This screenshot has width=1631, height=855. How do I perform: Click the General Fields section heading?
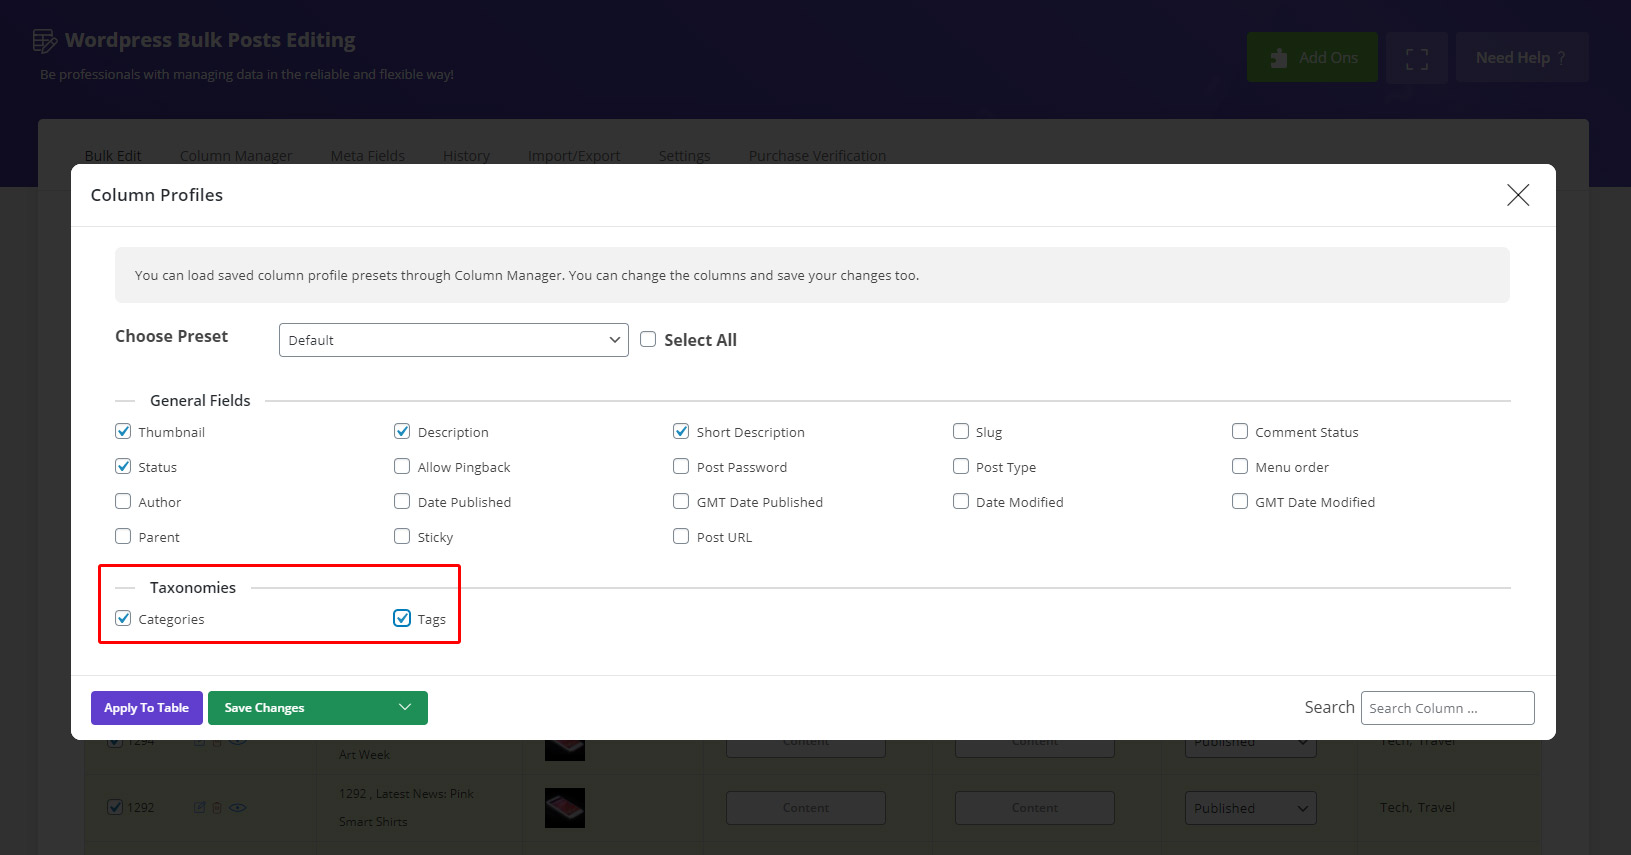[x=200, y=400]
